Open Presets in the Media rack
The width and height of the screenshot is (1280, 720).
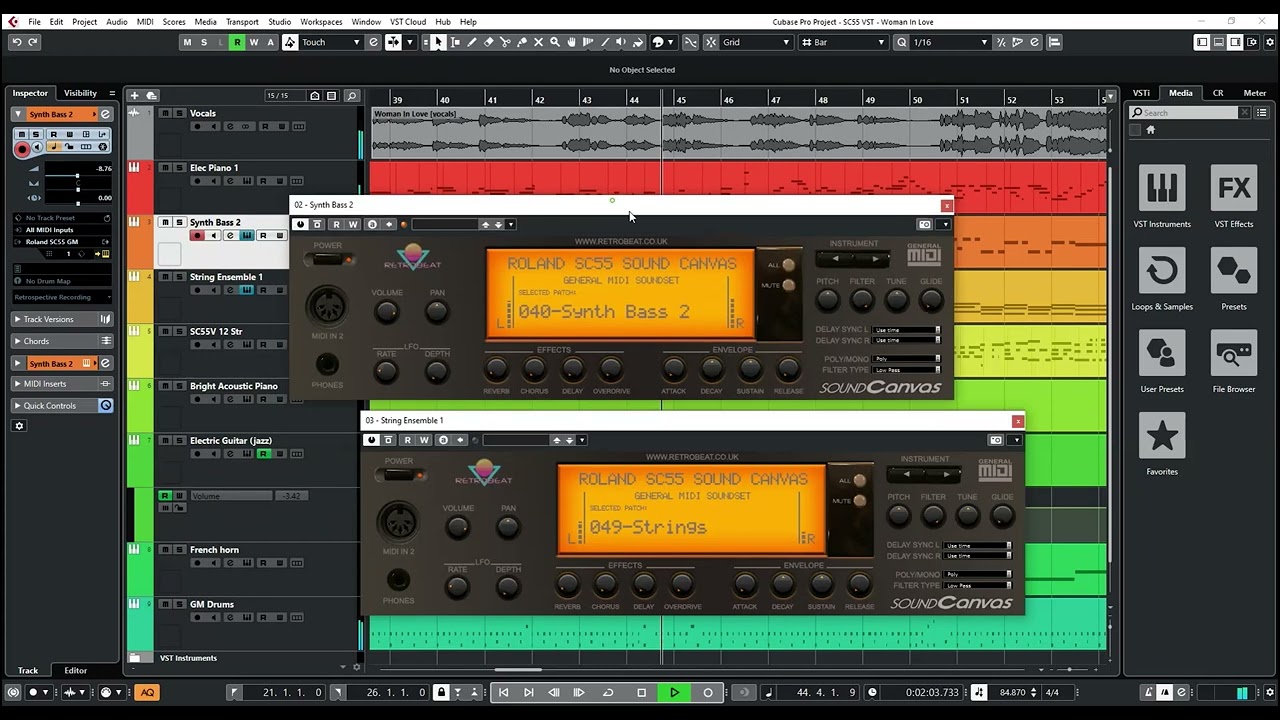point(1234,279)
